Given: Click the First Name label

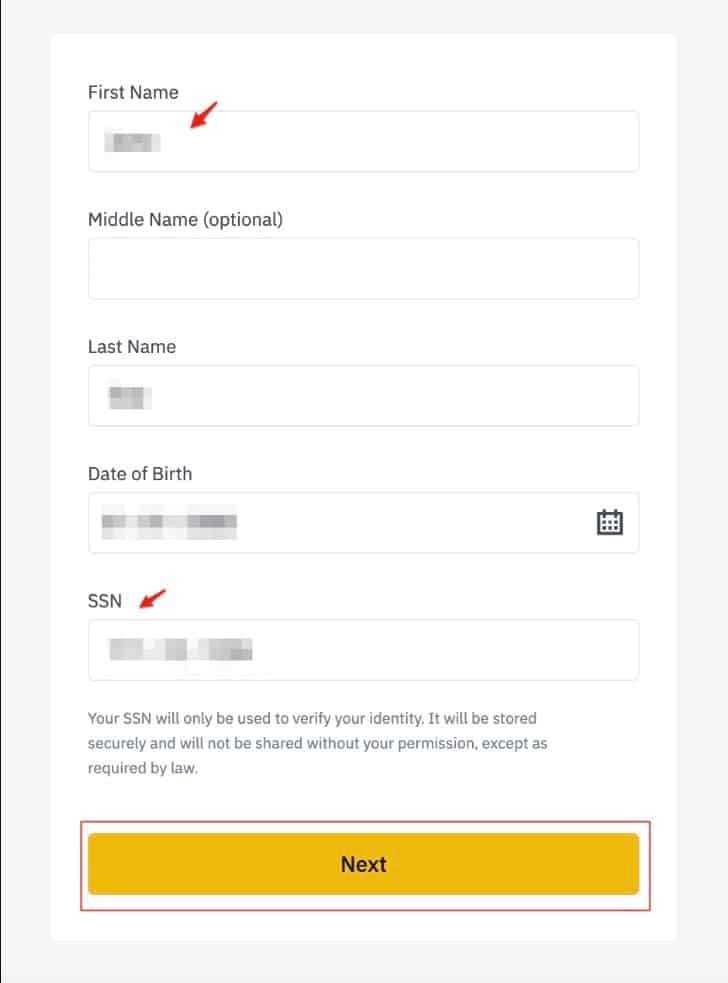Looking at the screenshot, I should 133,92.
